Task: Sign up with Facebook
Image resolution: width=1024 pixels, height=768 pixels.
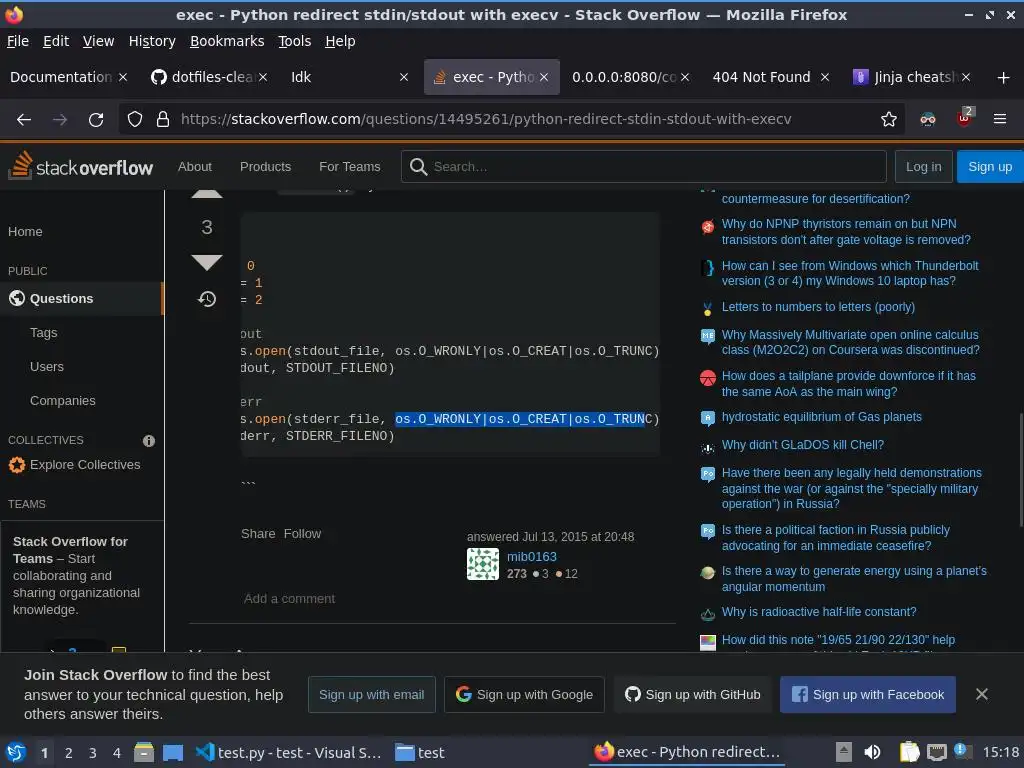Action: tap(868, 695)
